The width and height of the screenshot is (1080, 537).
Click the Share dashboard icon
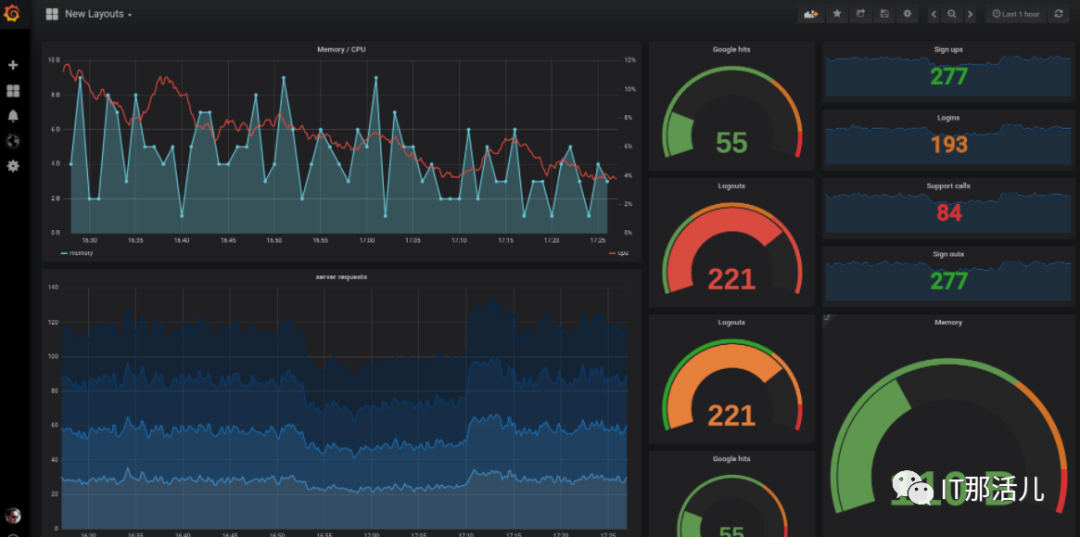click(x=860, y=14)
